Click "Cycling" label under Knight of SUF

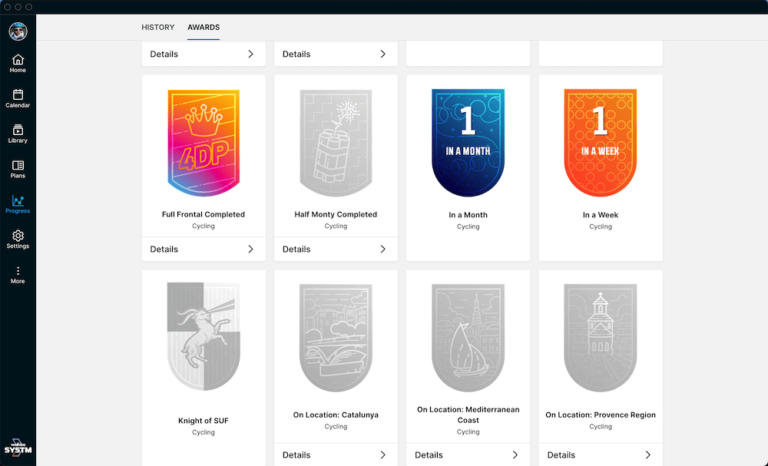(x=203, y=432)
